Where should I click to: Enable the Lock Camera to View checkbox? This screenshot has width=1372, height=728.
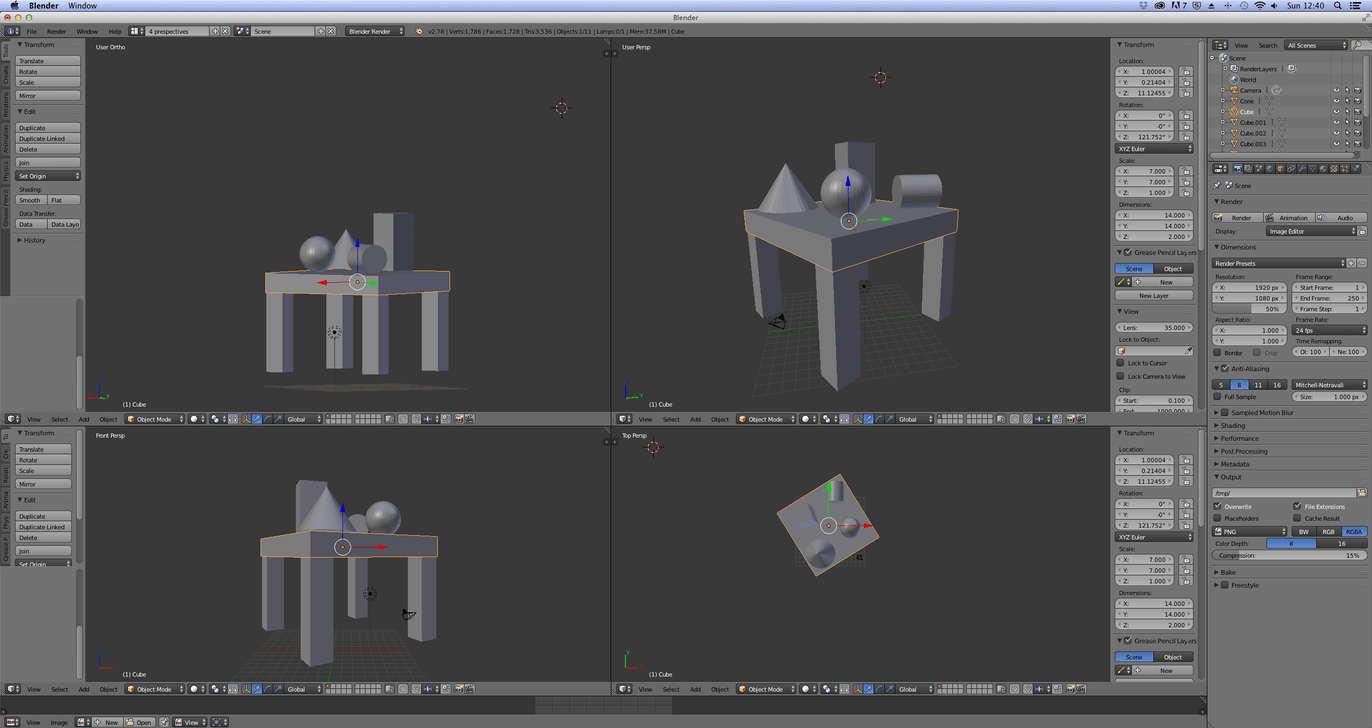click(x=1120, y=376)
